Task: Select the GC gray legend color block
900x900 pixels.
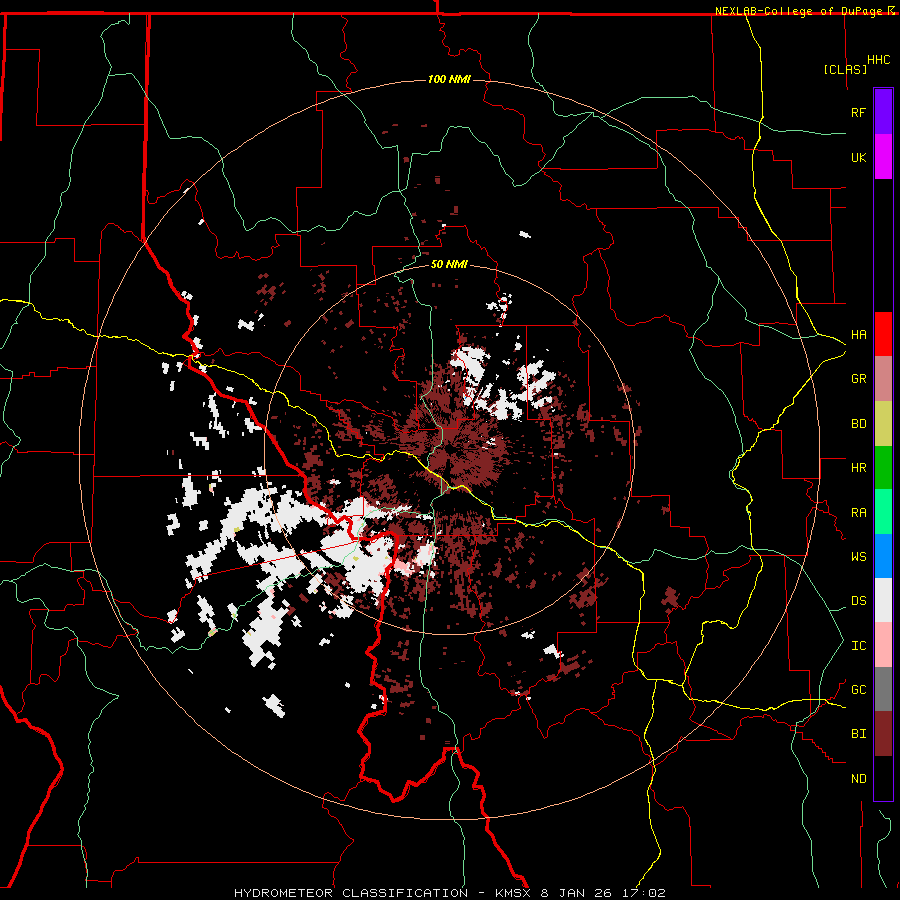Action: [x=883, y=689]
